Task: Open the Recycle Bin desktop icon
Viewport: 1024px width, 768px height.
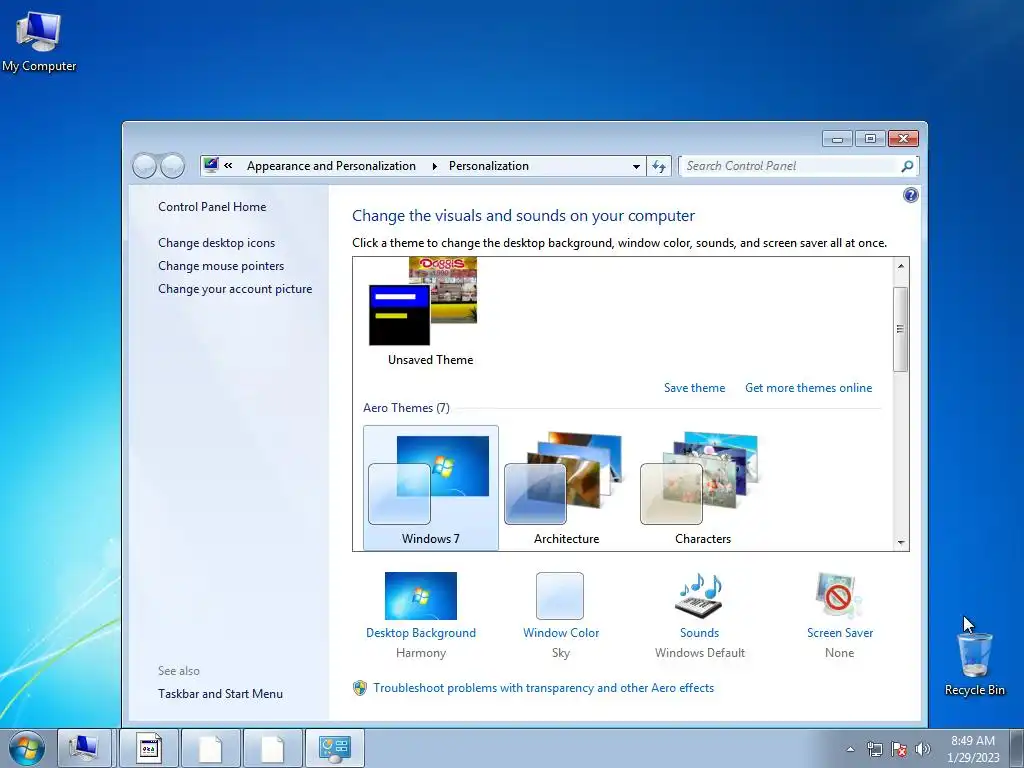Action: [974, 664]
